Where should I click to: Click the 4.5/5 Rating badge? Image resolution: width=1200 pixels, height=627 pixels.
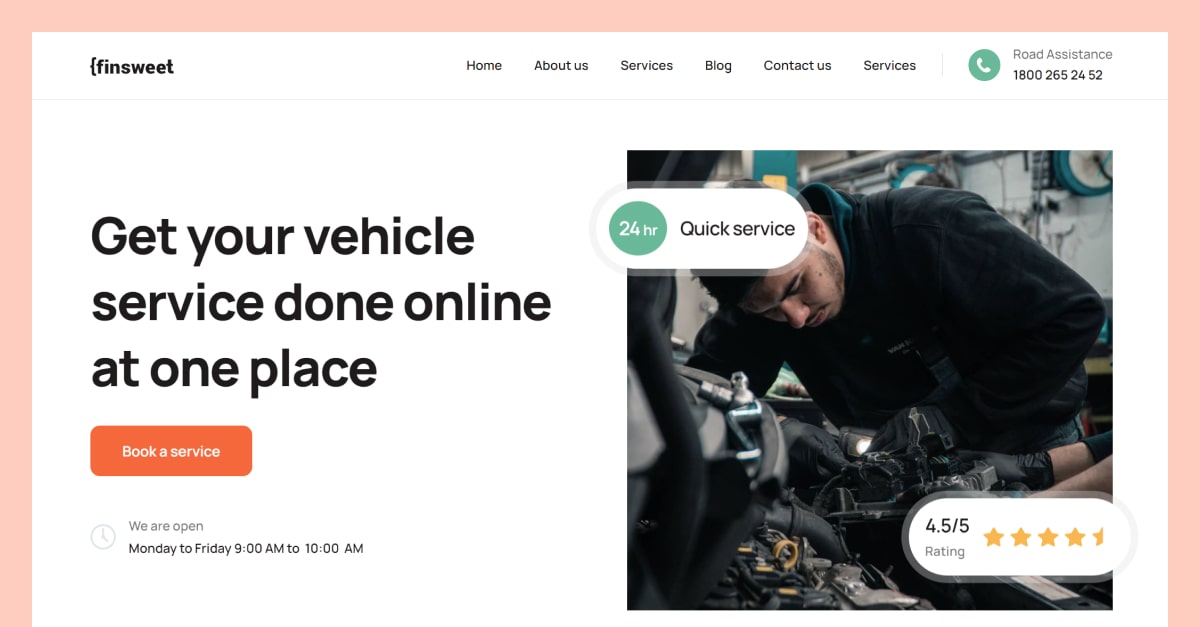pos(1017,537)
